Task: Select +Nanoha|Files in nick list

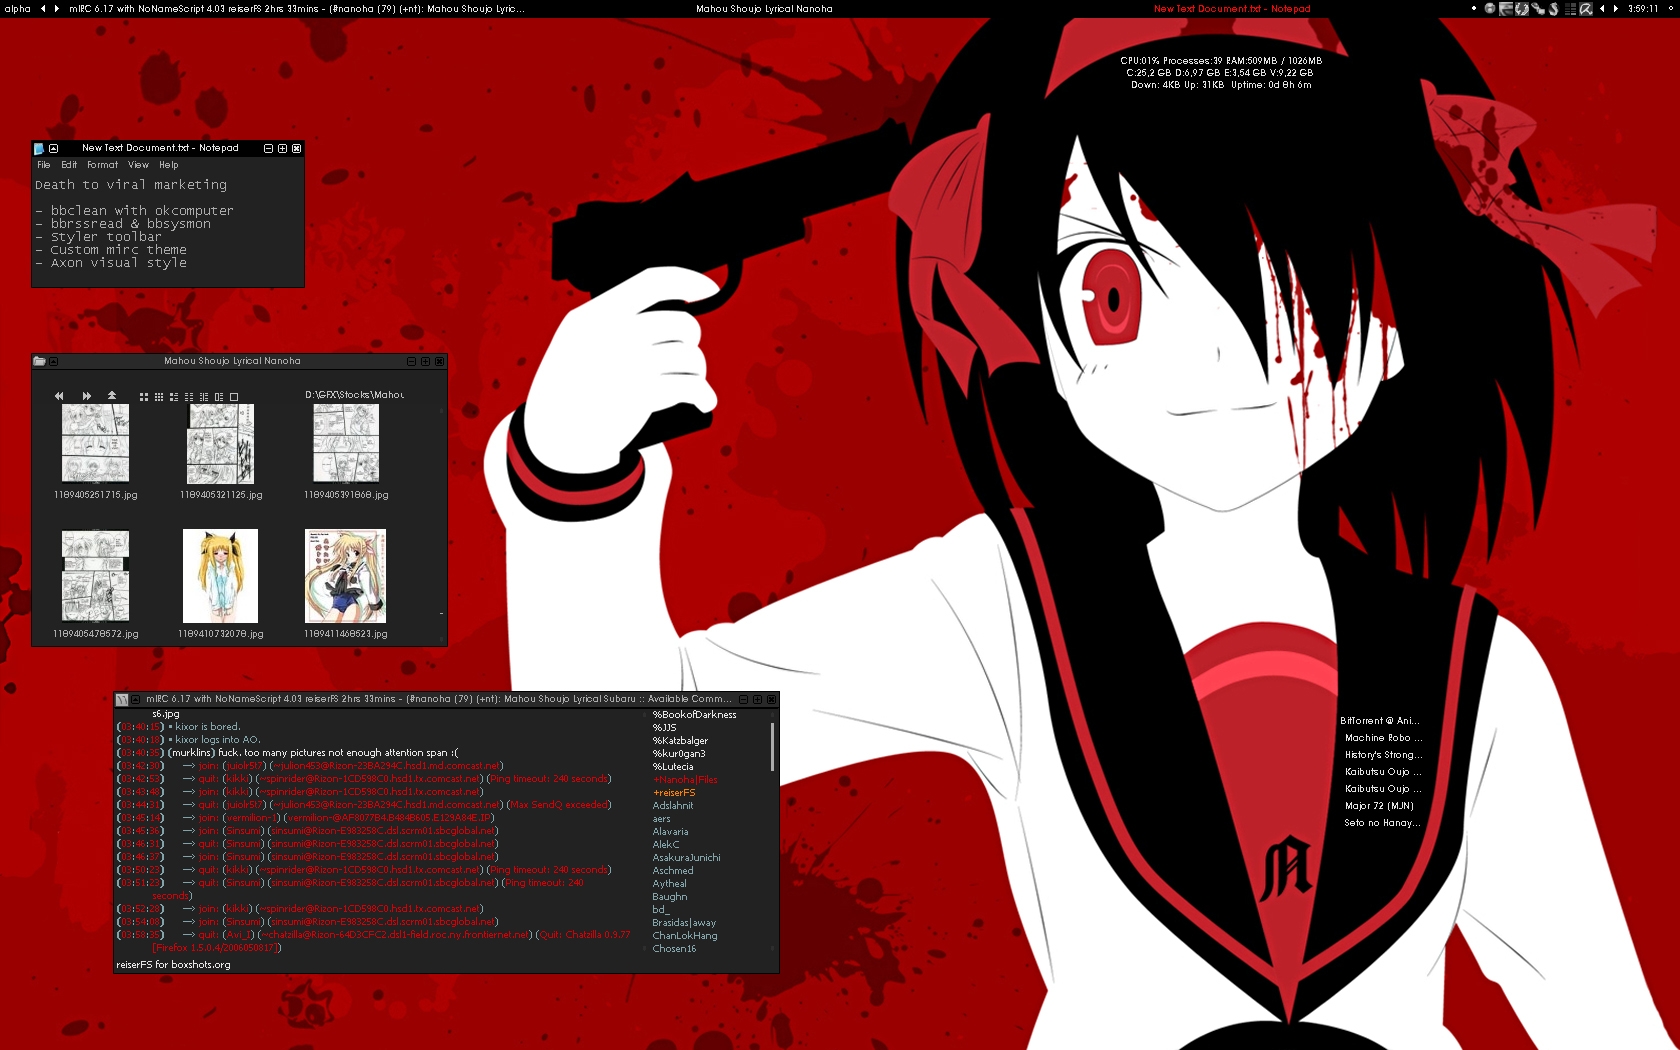Action: pyautogui.click(x=685, y=780)
